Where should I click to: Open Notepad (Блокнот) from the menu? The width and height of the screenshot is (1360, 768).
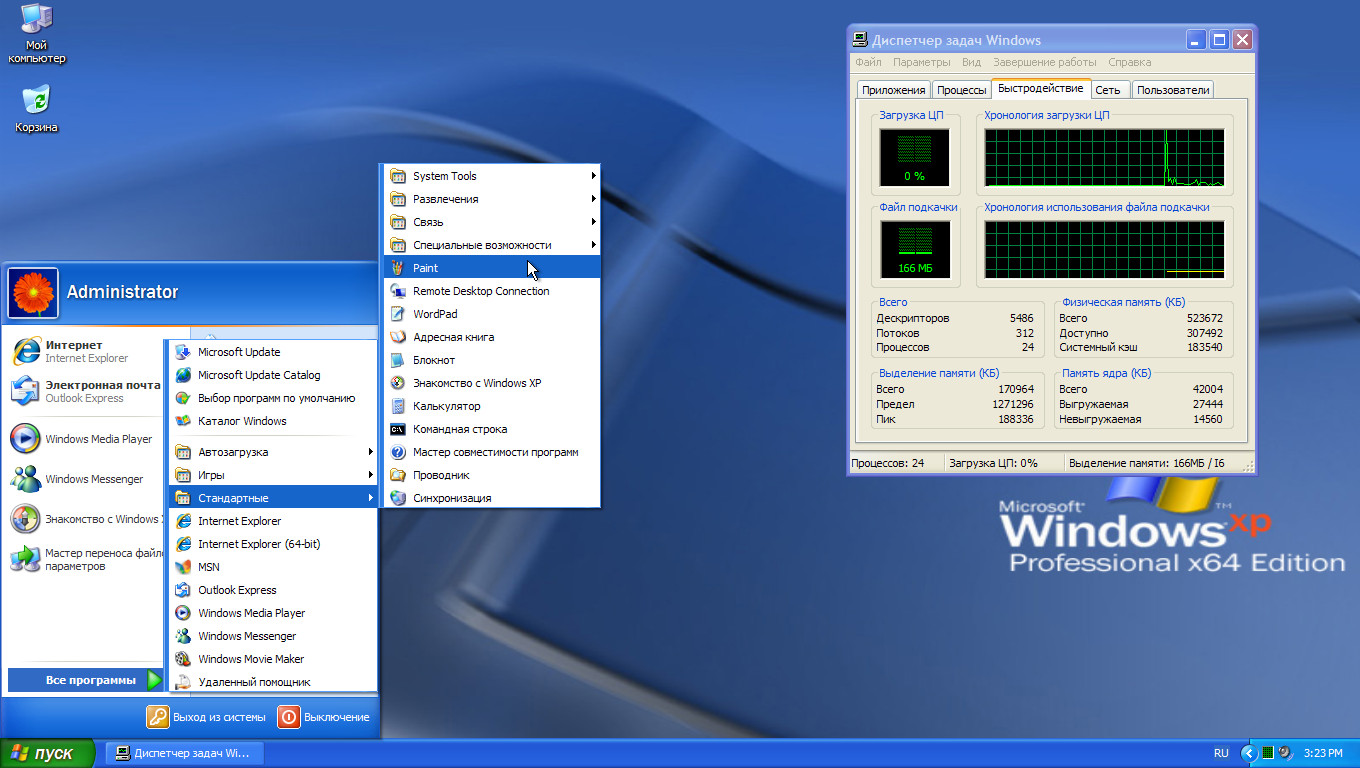coord(433,360)
